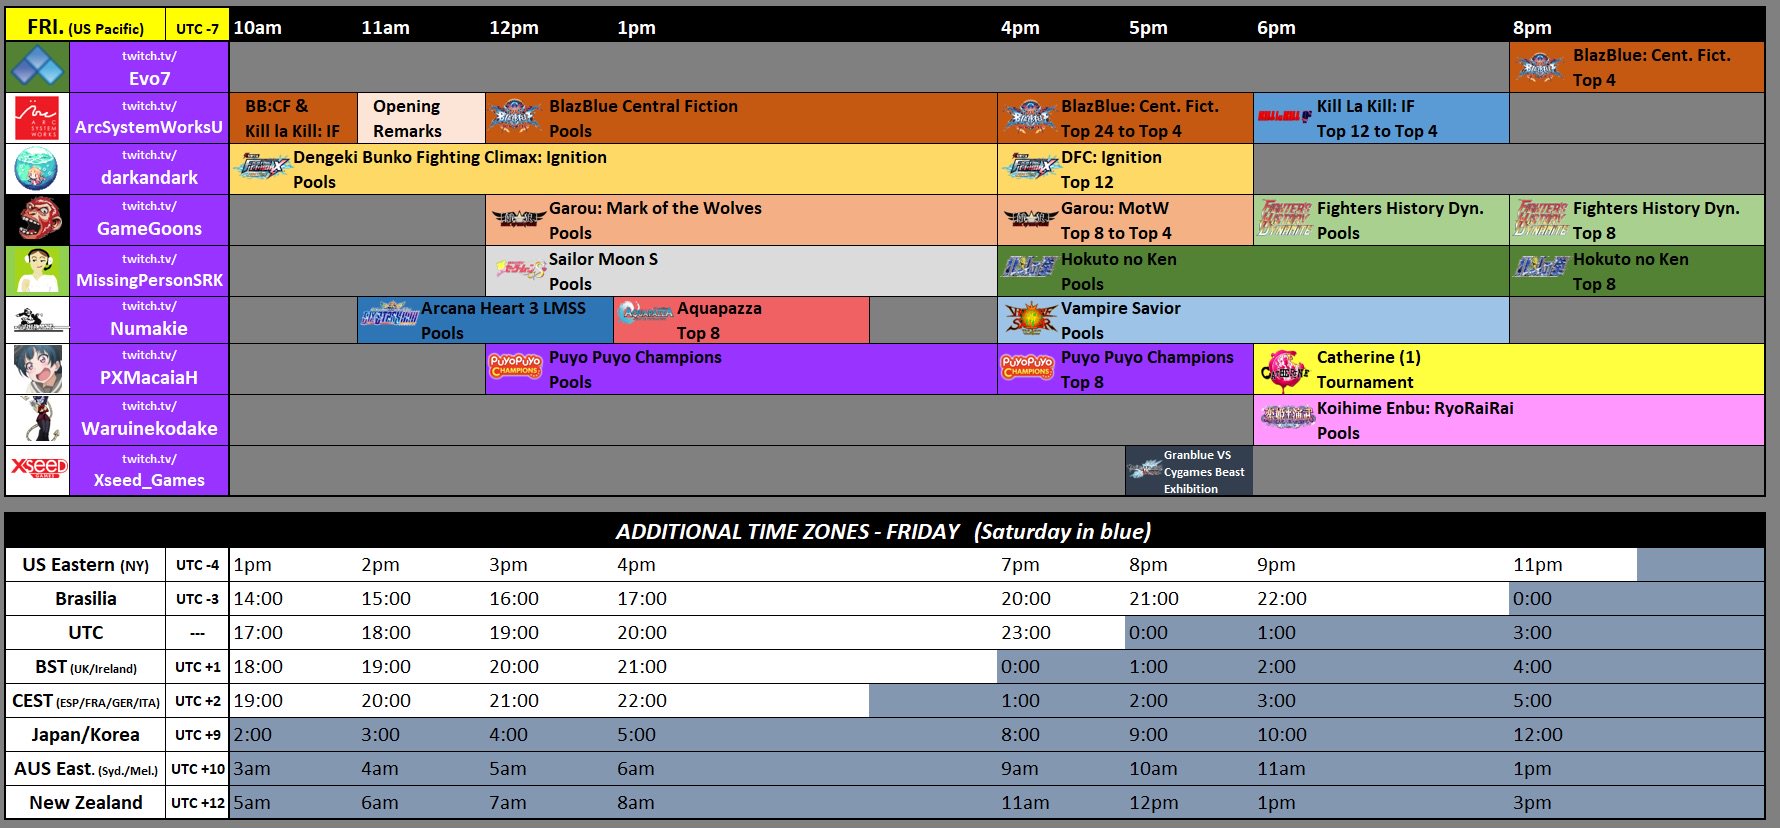Select the Koihime Enbu: RyoRaiRai logo

[x=1286, y=416]
